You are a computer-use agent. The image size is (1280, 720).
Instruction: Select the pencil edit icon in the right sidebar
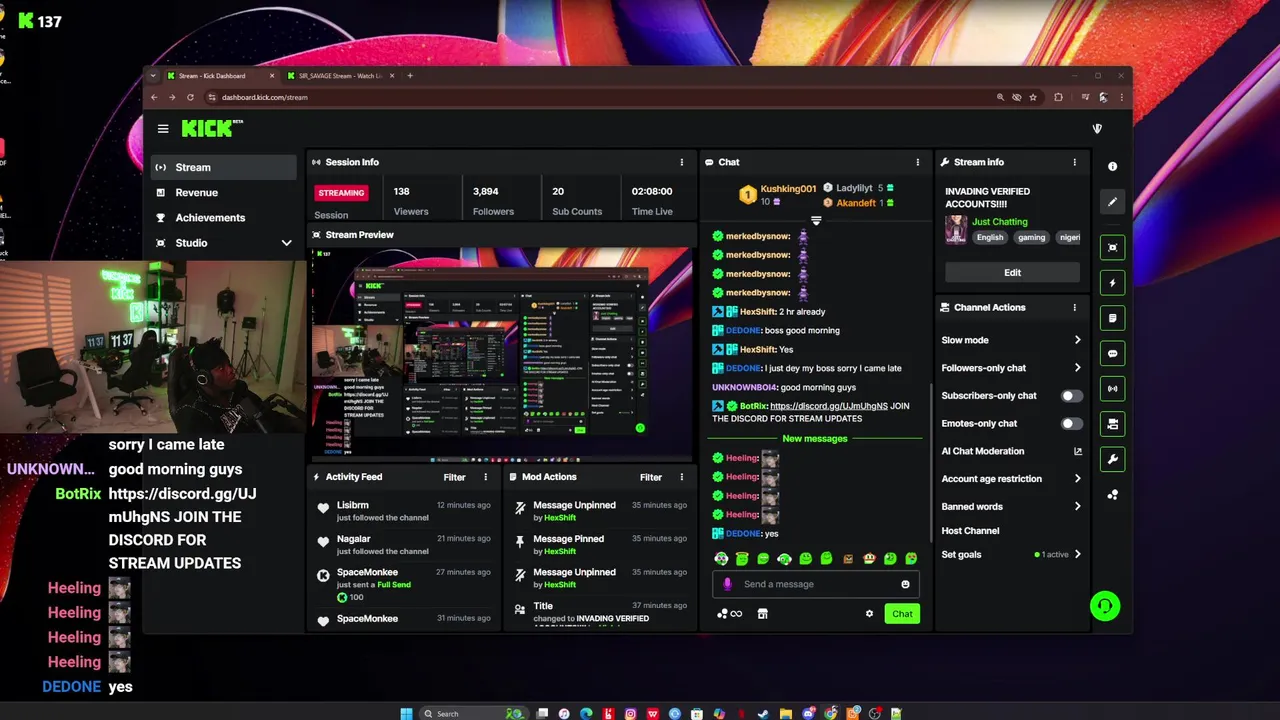tap(1112, 202)
